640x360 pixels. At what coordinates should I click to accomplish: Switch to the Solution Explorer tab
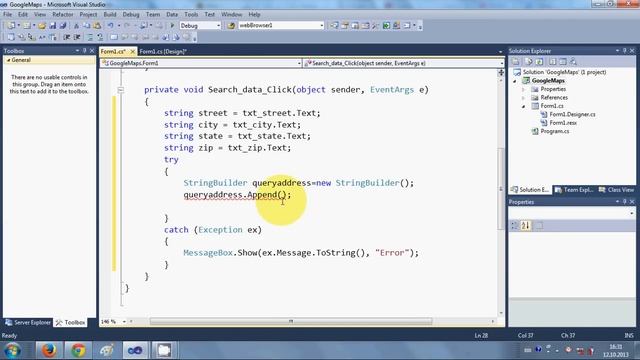tap(529, 190)
